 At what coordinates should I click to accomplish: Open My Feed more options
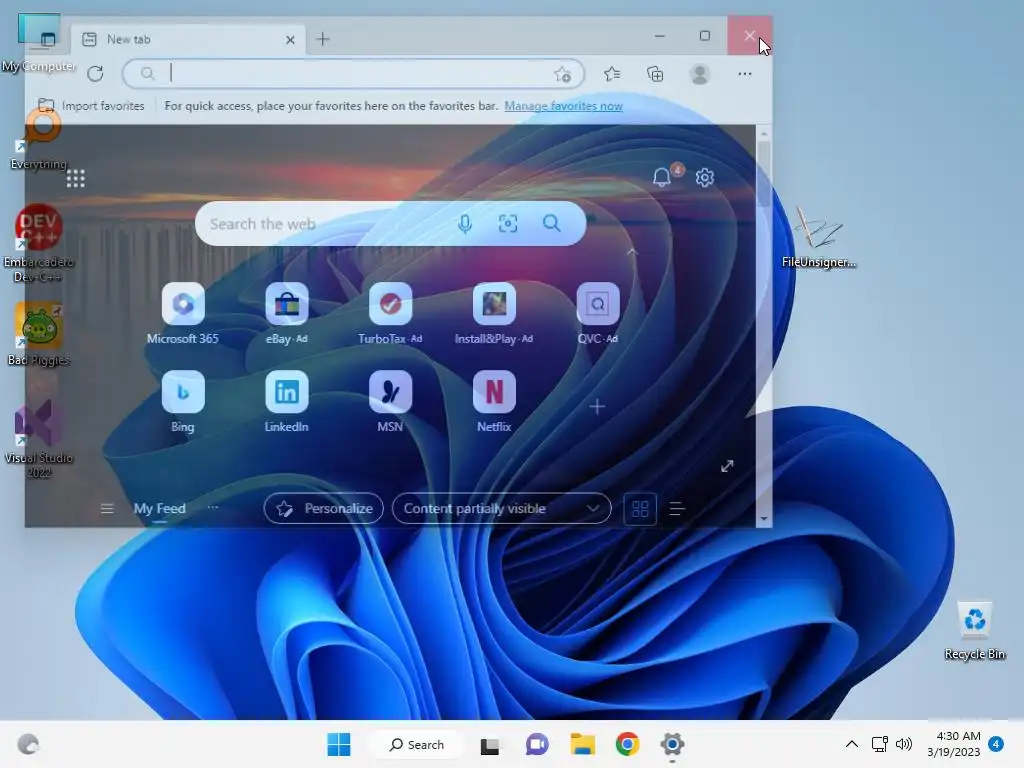213,507
